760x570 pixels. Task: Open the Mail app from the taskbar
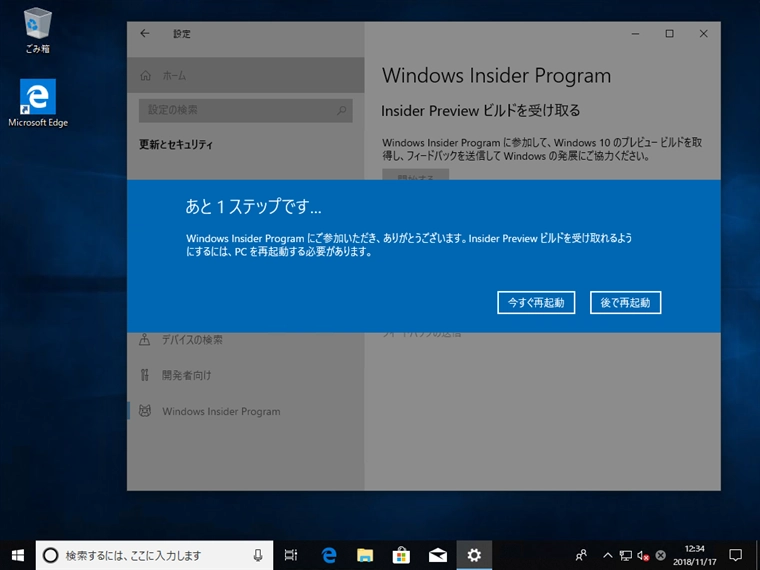tap(438, 555)
